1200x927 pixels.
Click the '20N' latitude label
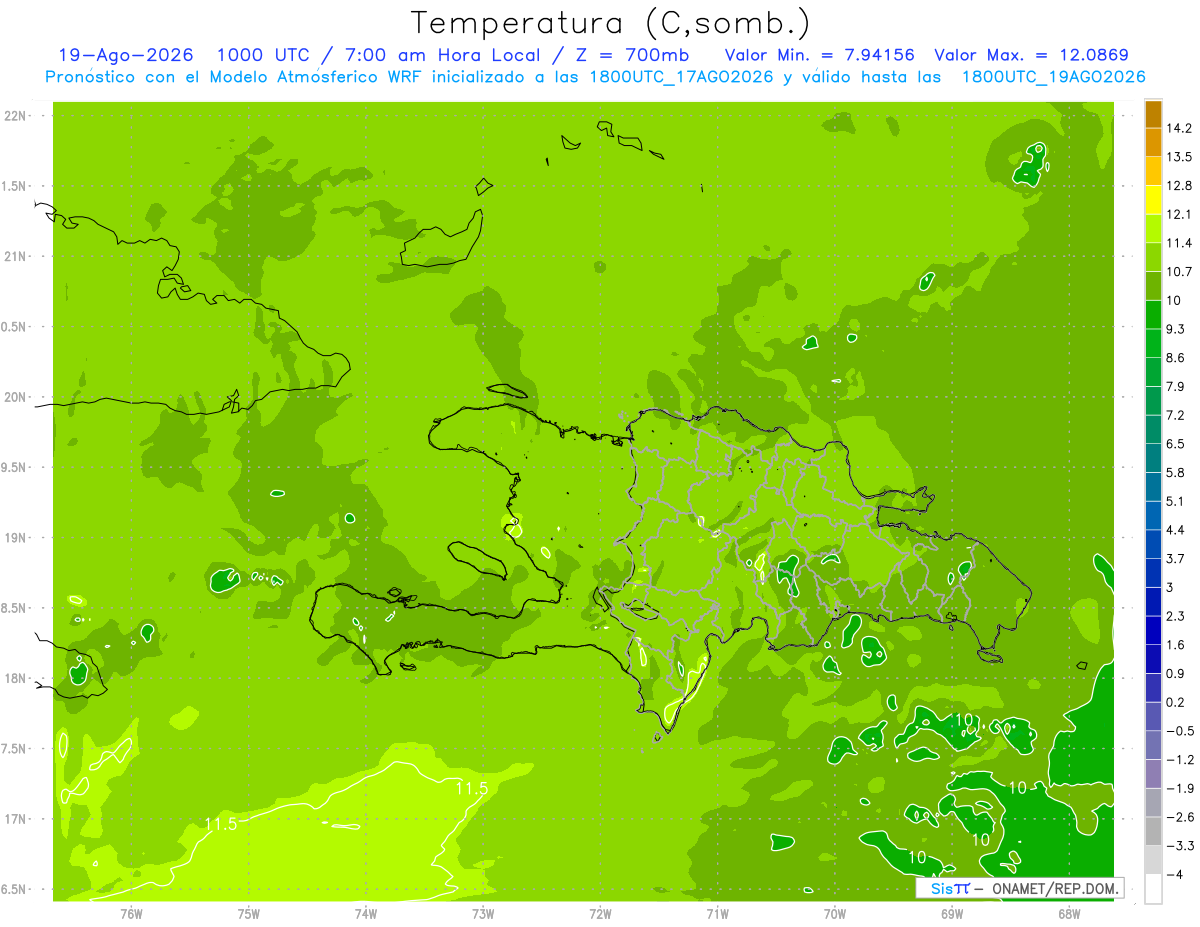coord(15,397)
